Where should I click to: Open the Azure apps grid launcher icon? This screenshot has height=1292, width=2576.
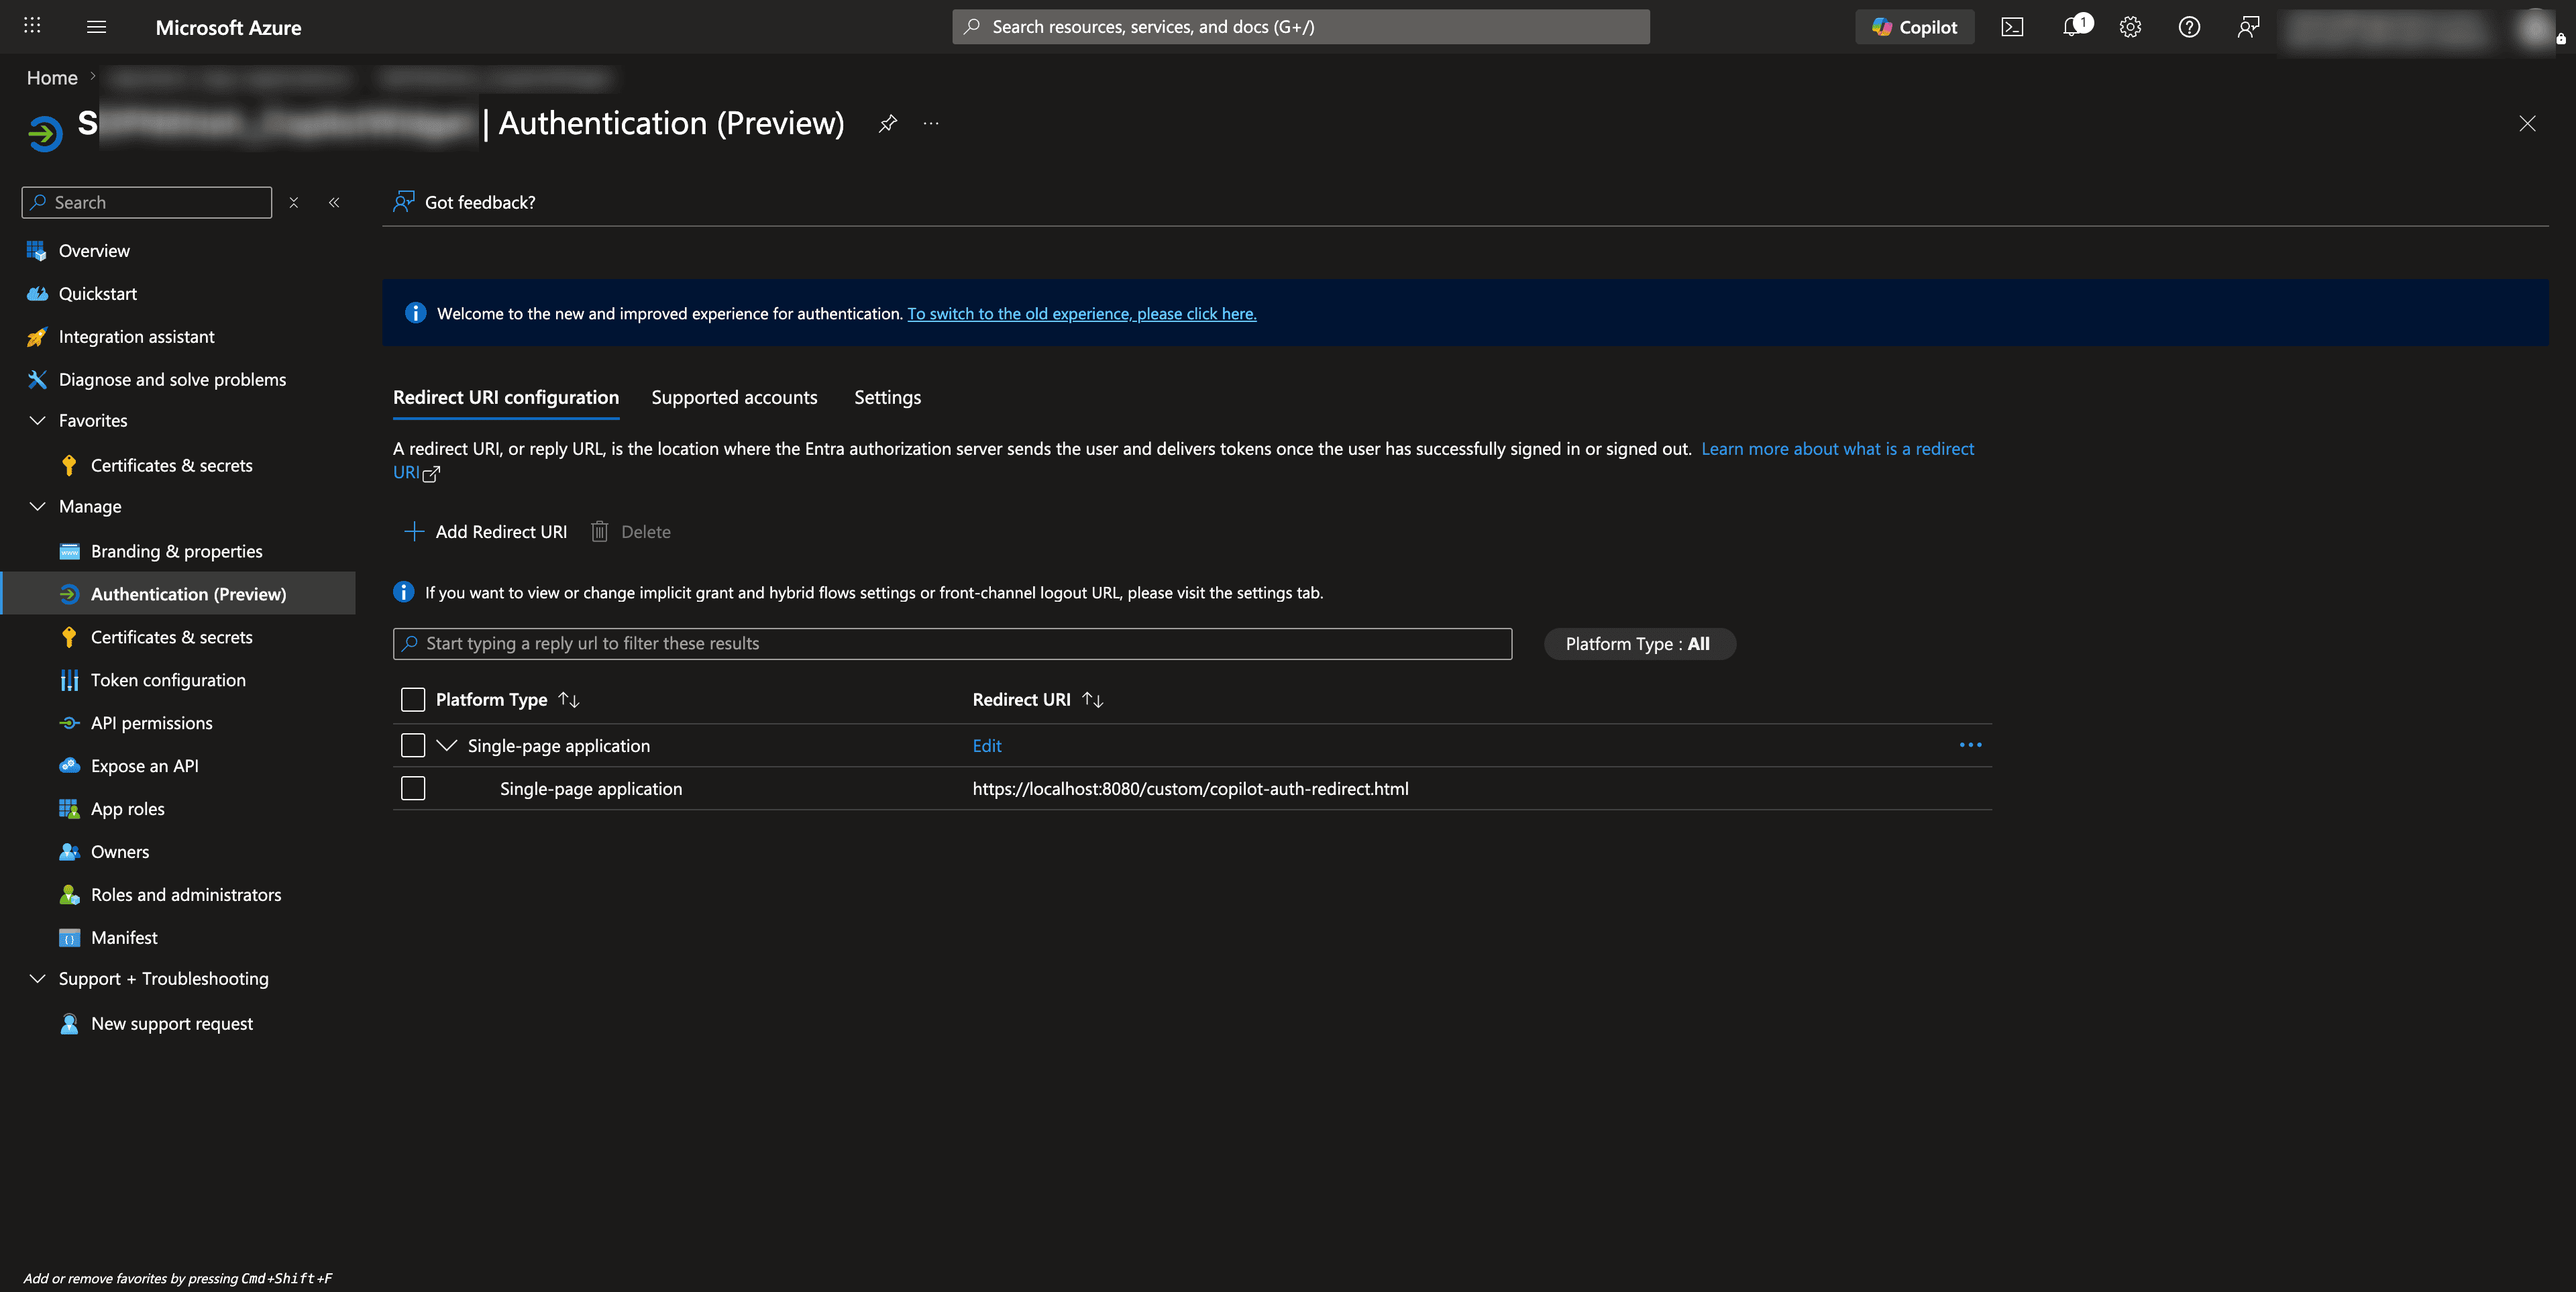[x=32, y=26]
